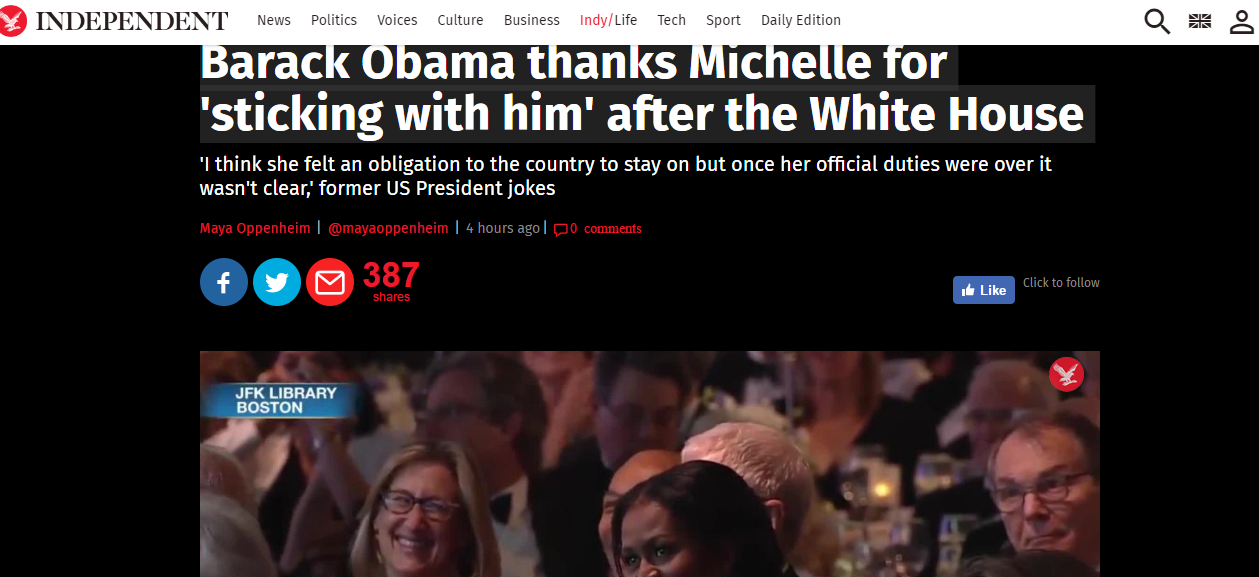Share the article by email icon
Viewport: 1259px width, 577px height.
[330, 282]
